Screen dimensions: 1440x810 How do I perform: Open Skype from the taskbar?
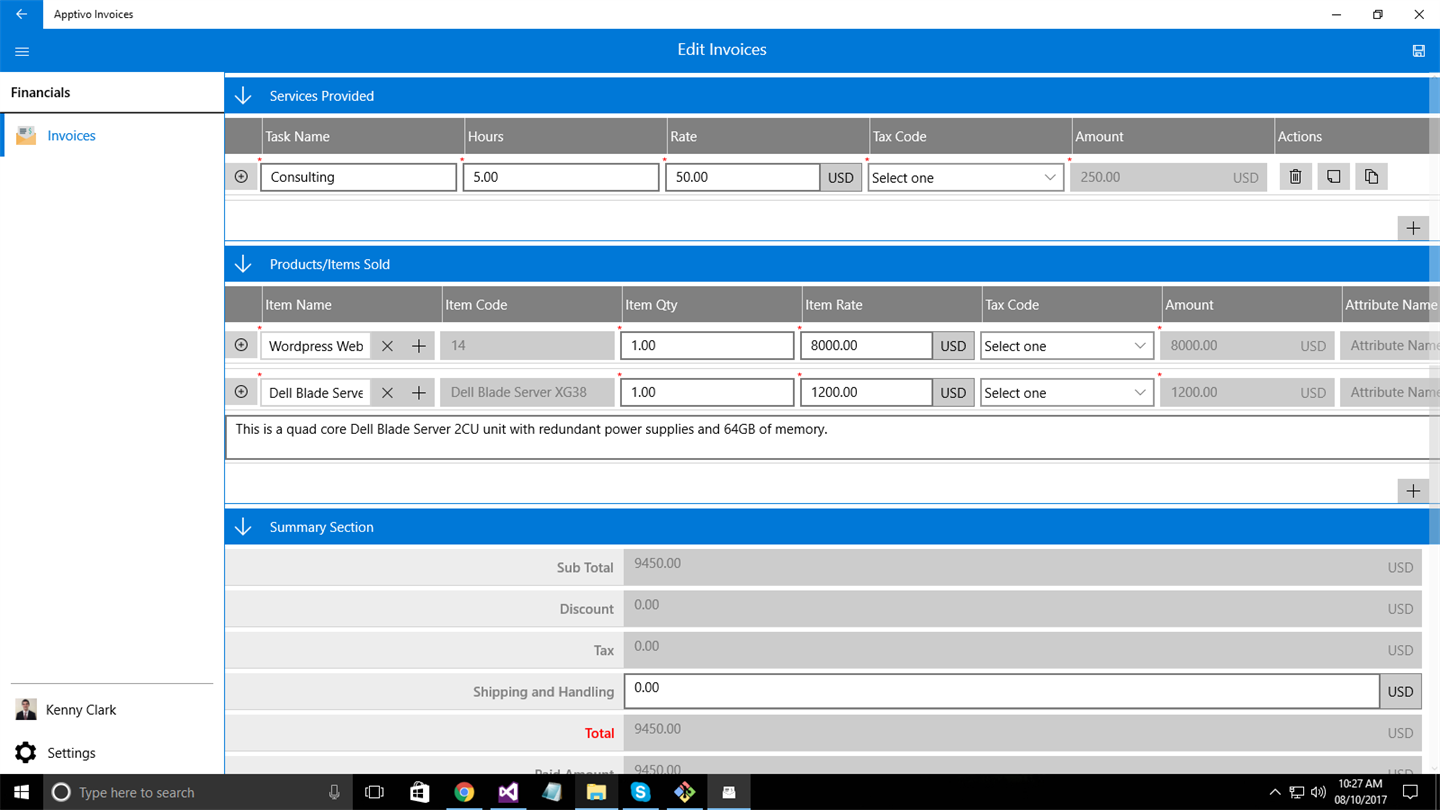pyautogui.click(x=641, y=792)
